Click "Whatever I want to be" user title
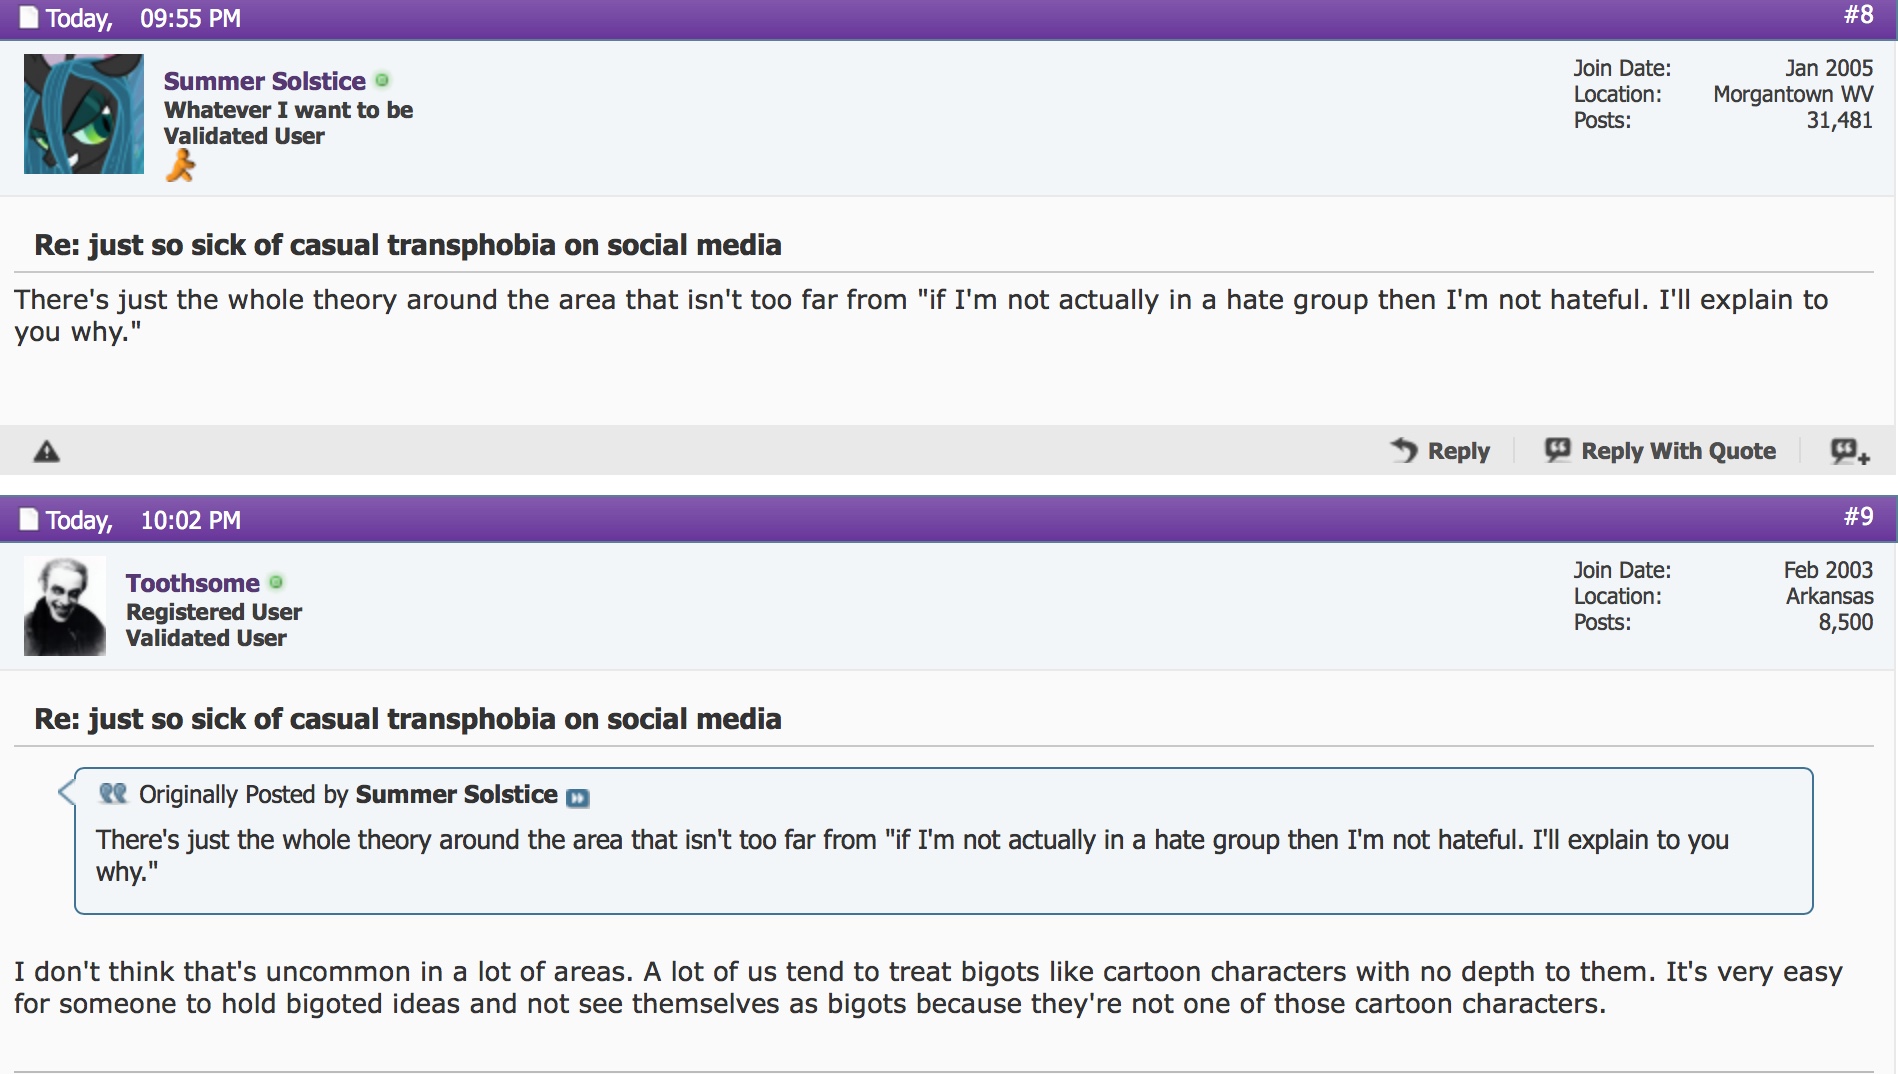The image size is (1898, 1074). coord(288,110)
